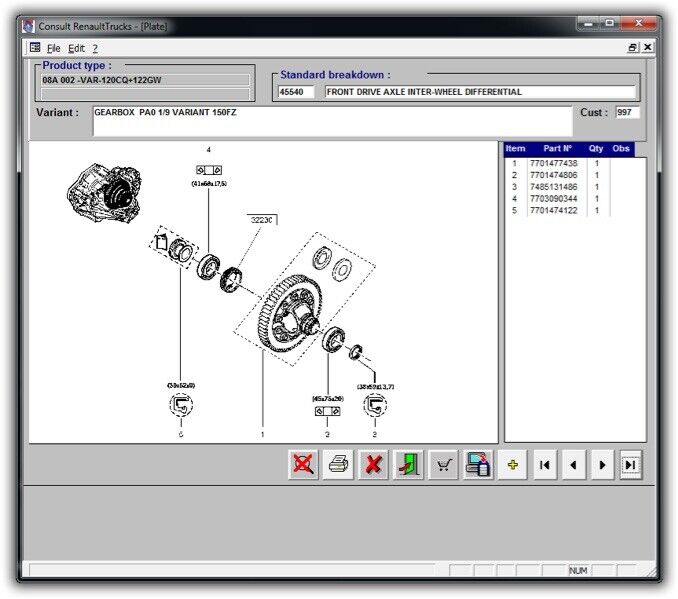Click the Cust field showing 997
This screenshot has height=599, width=678.
[627, 113]
